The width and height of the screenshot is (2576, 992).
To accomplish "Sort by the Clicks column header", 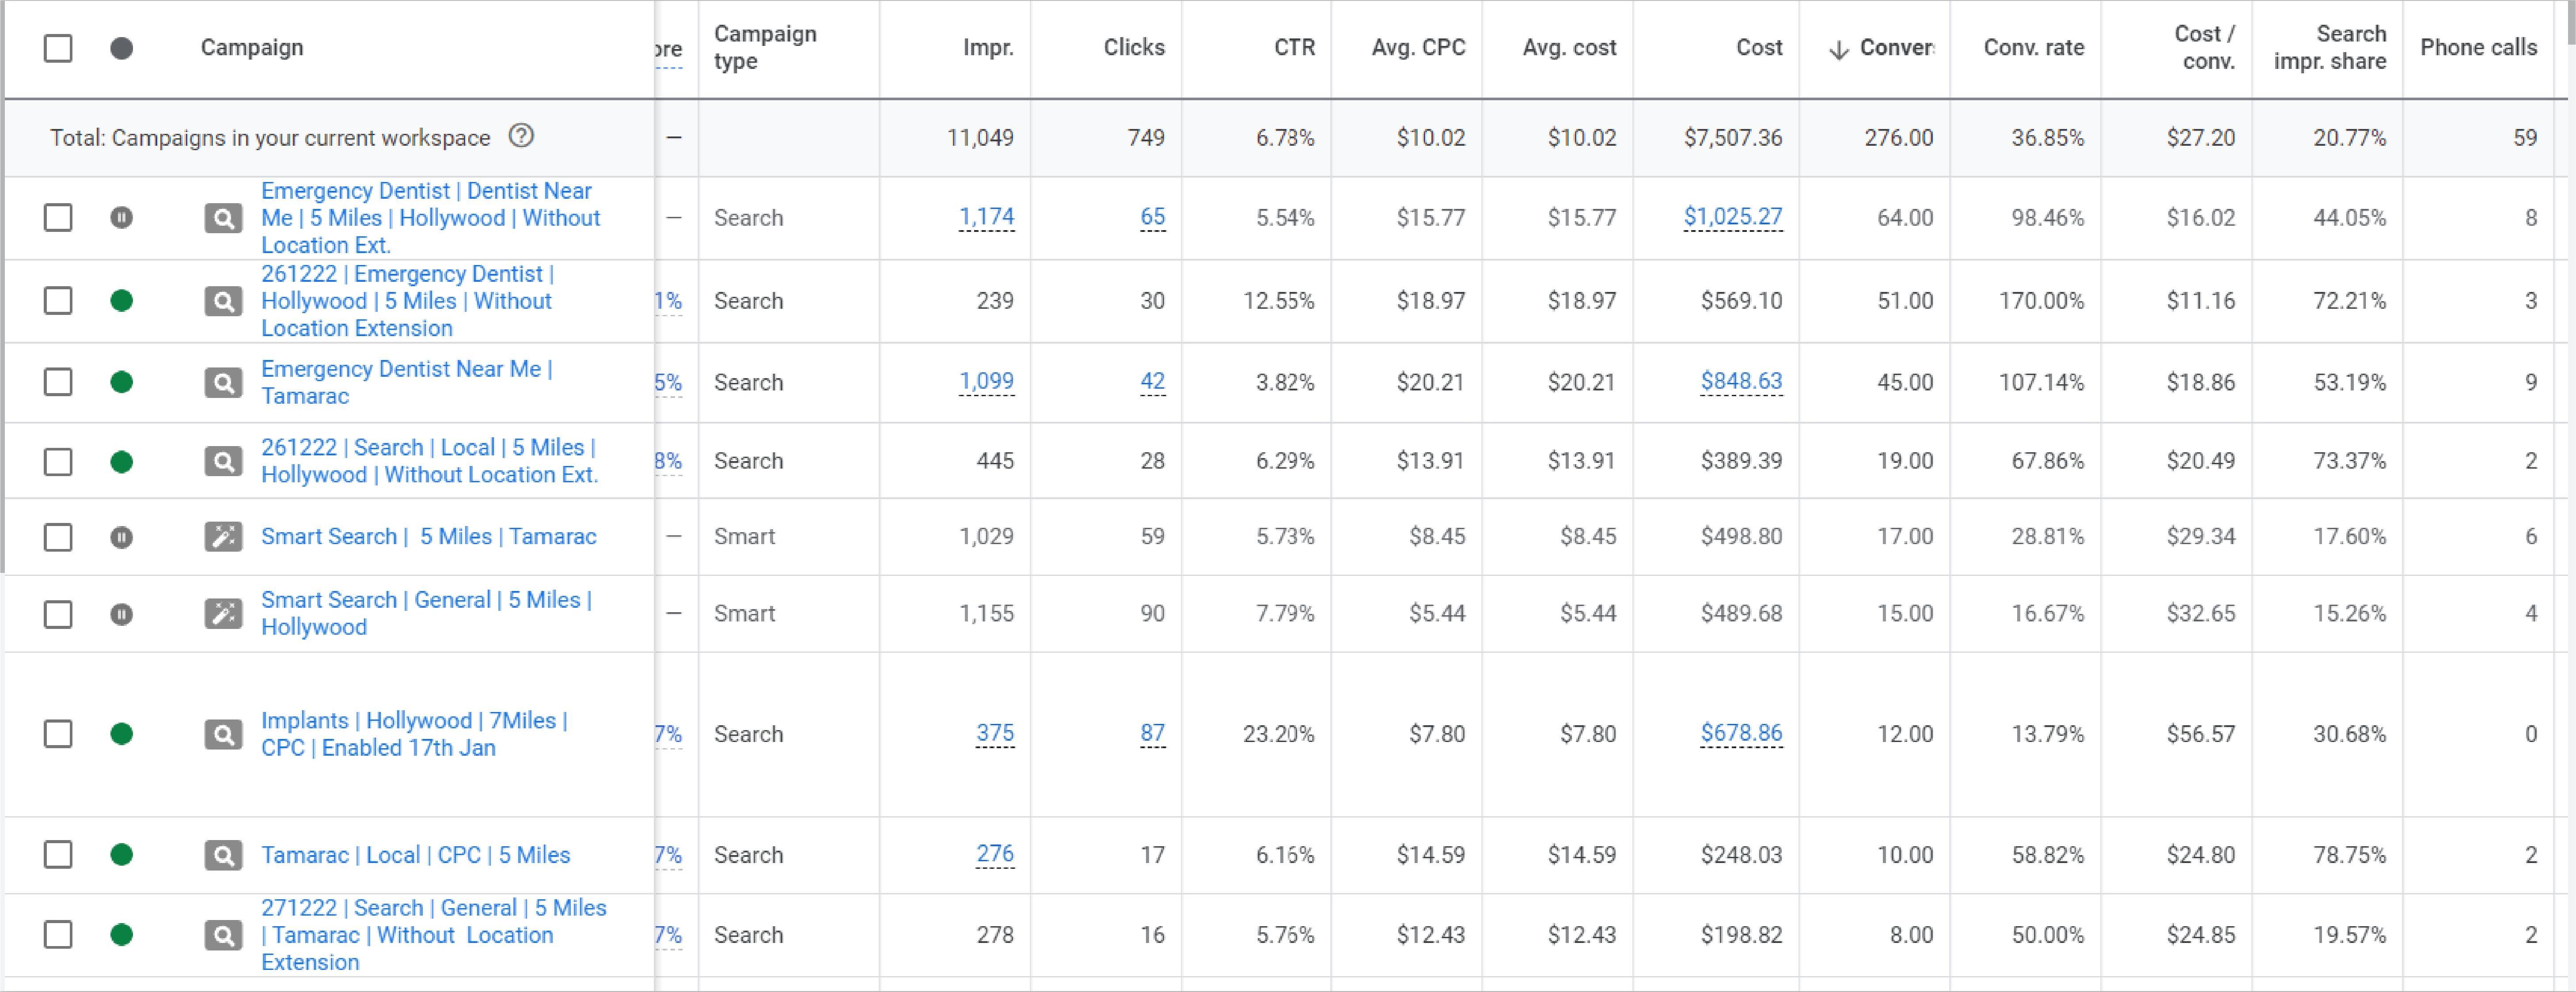I will tap(1133, 47).
